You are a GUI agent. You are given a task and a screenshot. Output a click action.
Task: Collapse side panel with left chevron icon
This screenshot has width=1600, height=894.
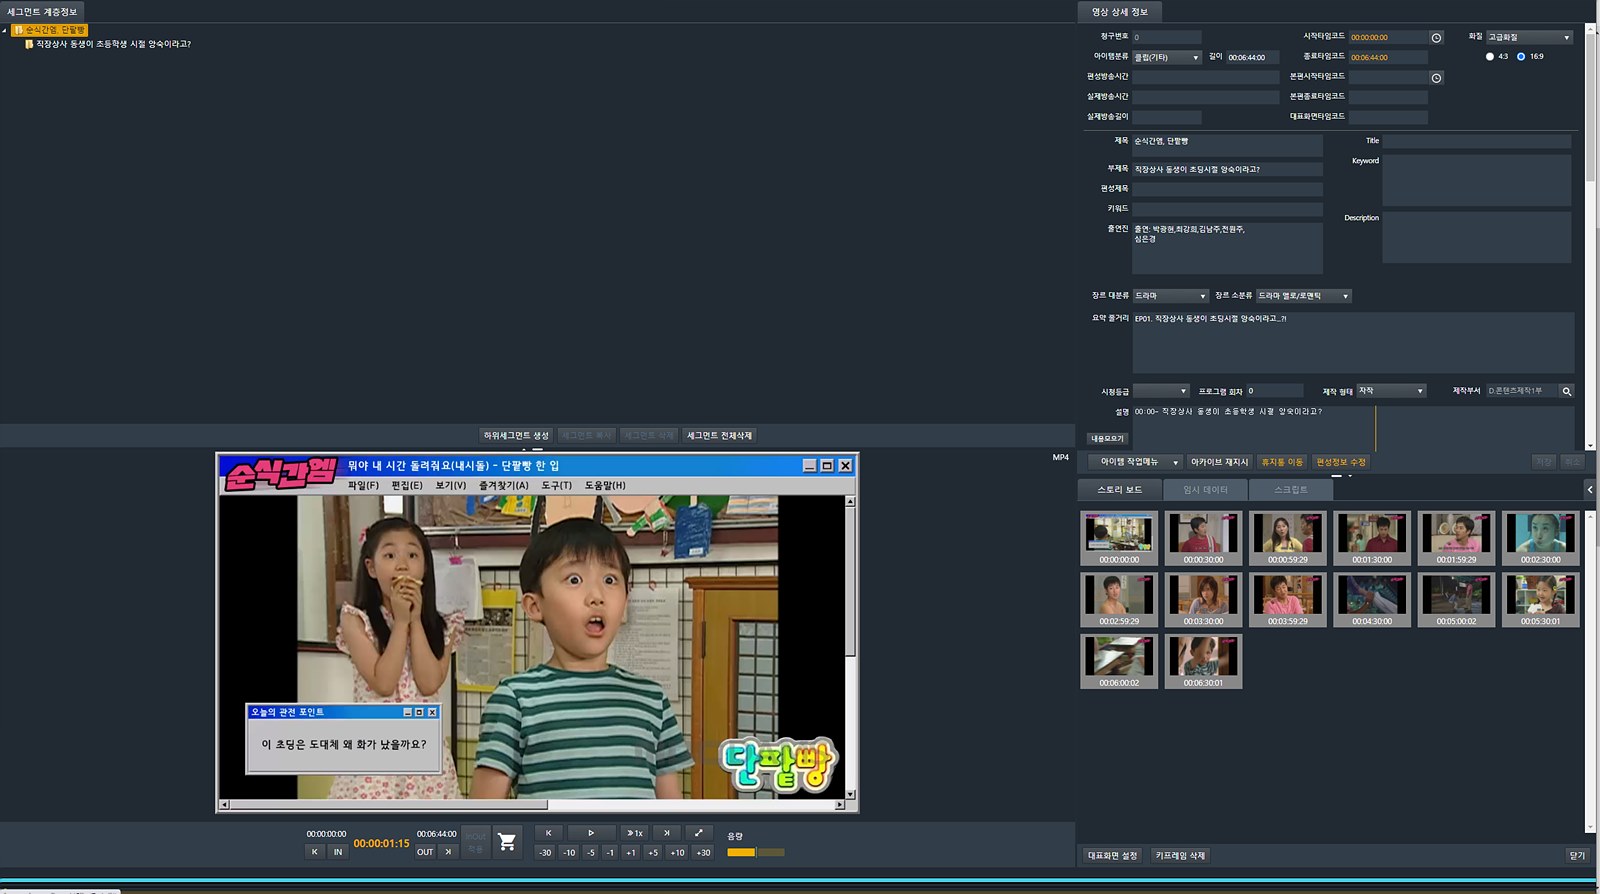(x=1590, y=489)
